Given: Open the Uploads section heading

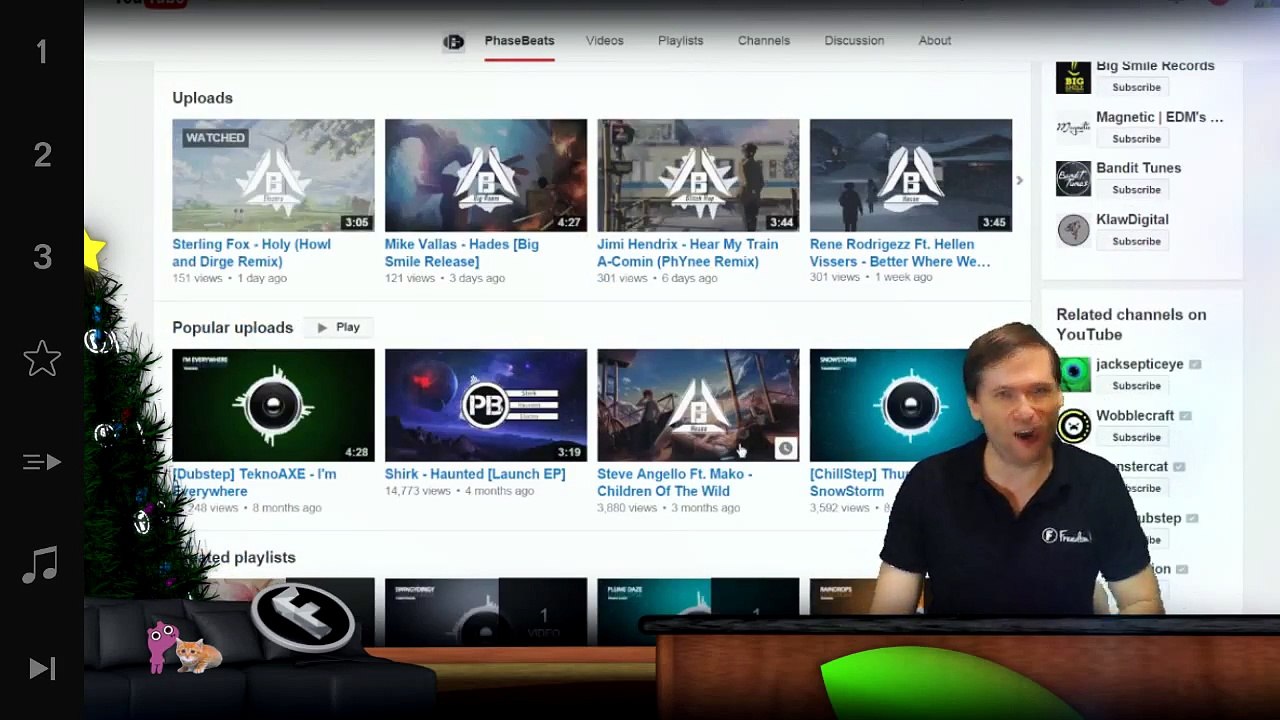Looking at the screenshot, I should (202, 98).
